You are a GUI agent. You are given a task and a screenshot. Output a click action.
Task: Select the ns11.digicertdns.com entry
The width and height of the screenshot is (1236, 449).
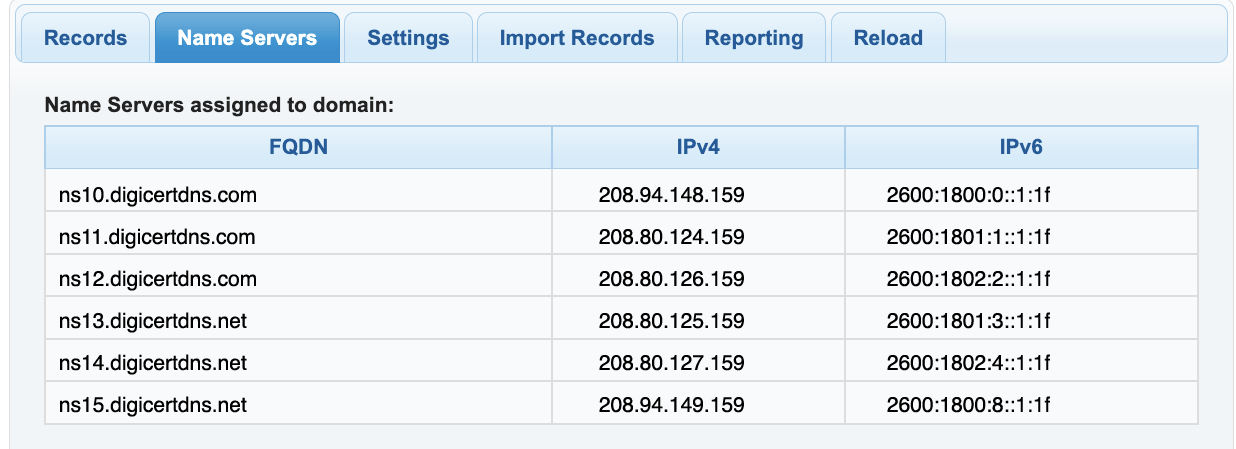pos(157,237)
